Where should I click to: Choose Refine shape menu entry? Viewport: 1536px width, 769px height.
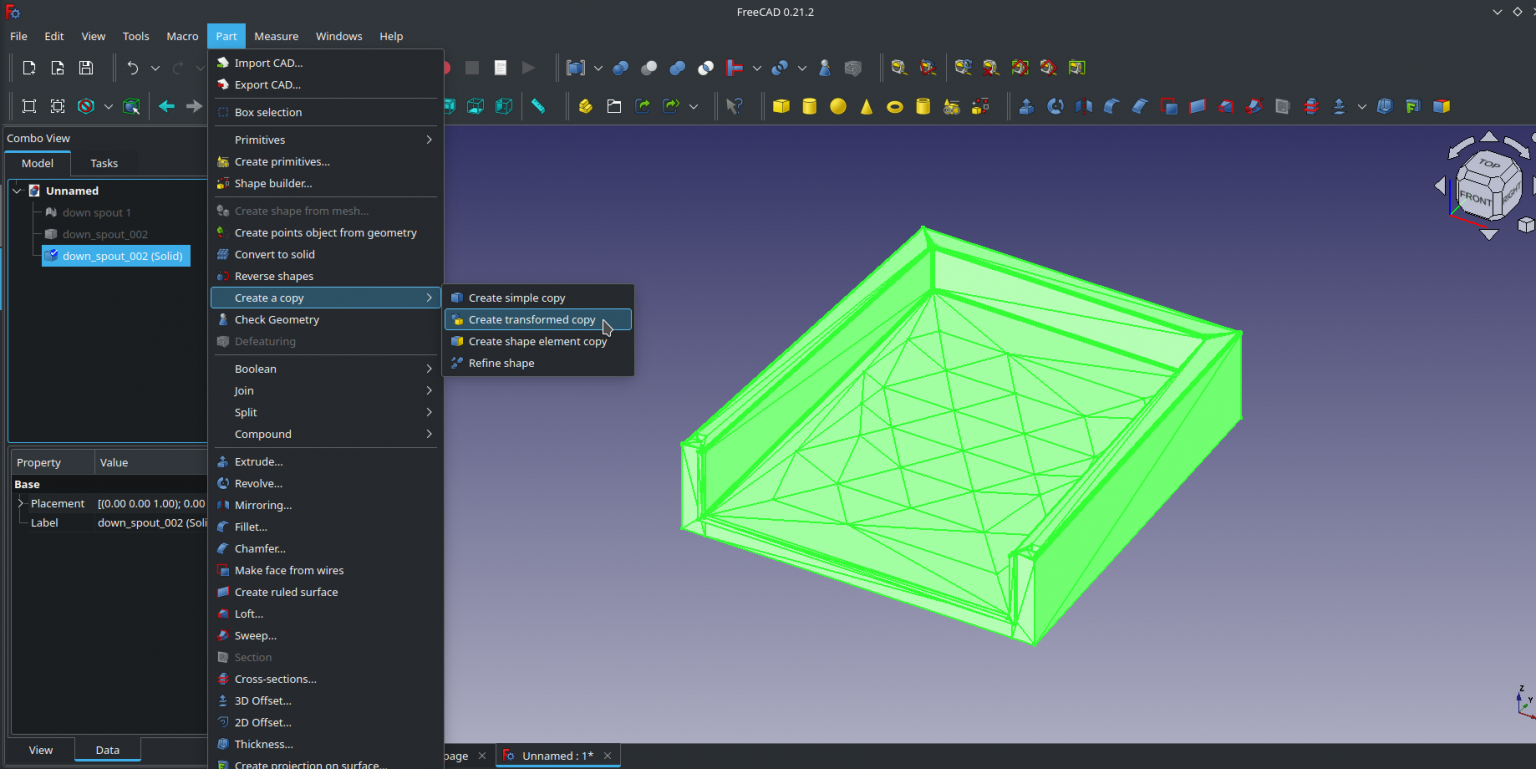(x=538, y=363)
